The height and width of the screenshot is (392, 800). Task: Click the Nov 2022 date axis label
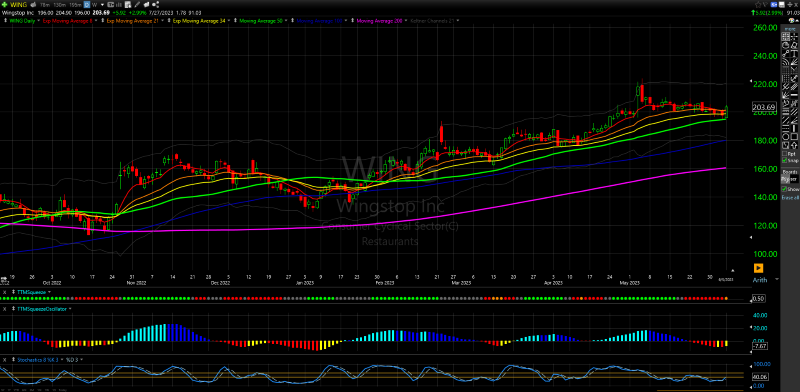click(137, 282)
